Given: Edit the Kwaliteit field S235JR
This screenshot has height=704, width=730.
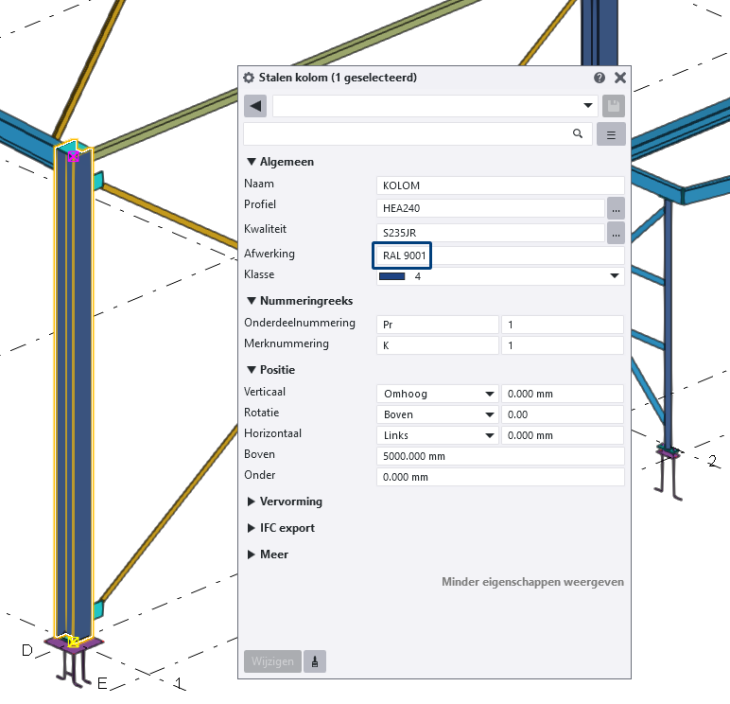Looking at the screenshot, I should pos(490,232).
